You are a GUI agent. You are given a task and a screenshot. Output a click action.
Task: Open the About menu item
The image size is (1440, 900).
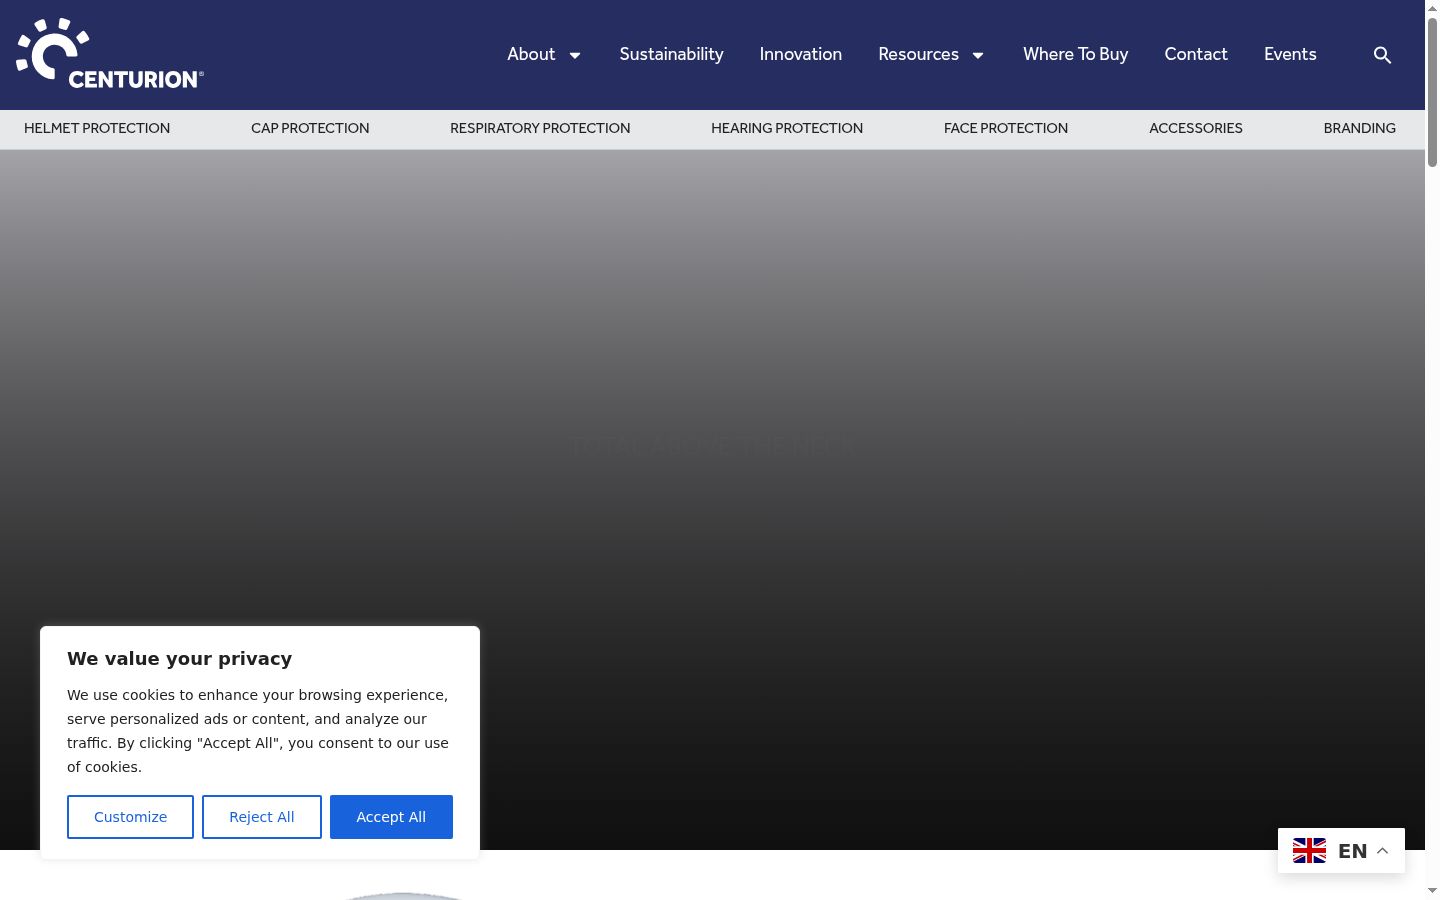coord(531,54)
